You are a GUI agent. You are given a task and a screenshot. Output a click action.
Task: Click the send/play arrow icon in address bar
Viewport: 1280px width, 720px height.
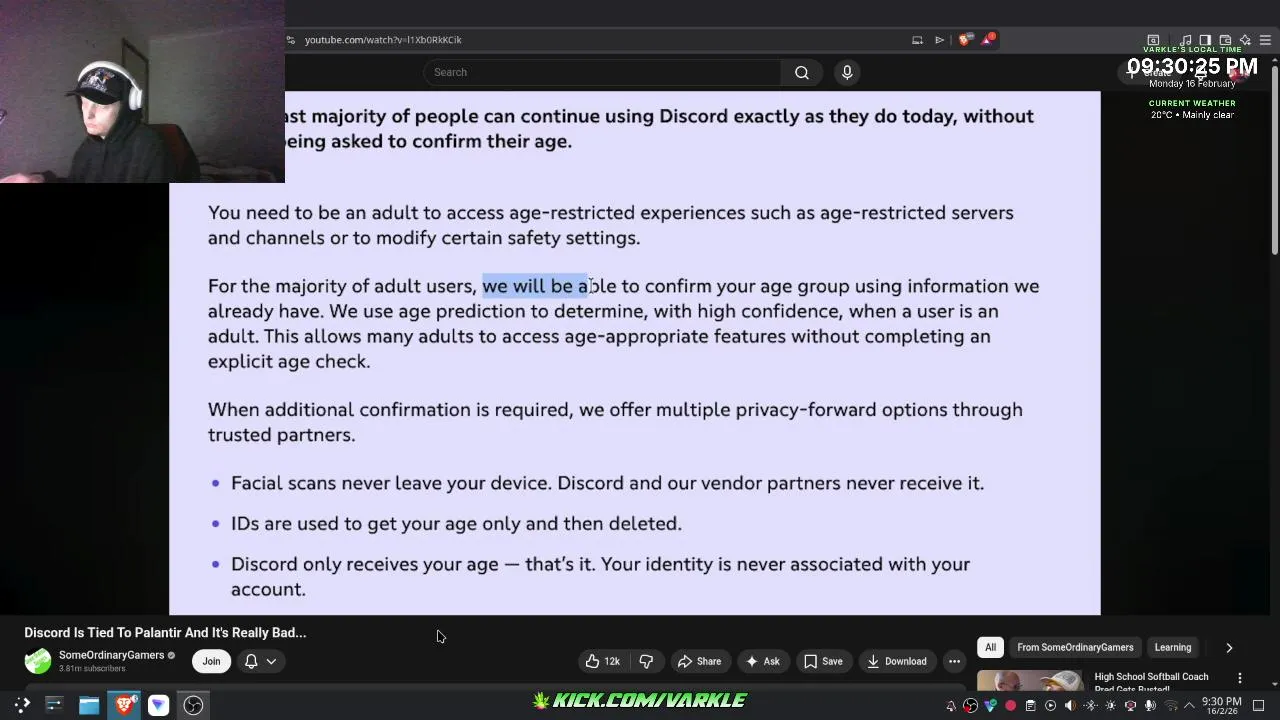[x=939, y=40]
